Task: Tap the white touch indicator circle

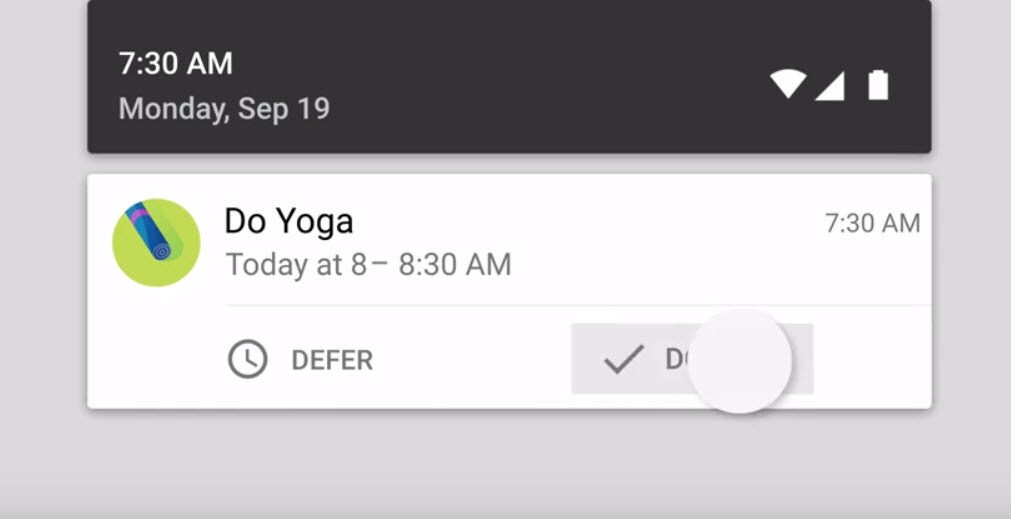Action: [740, 361]
